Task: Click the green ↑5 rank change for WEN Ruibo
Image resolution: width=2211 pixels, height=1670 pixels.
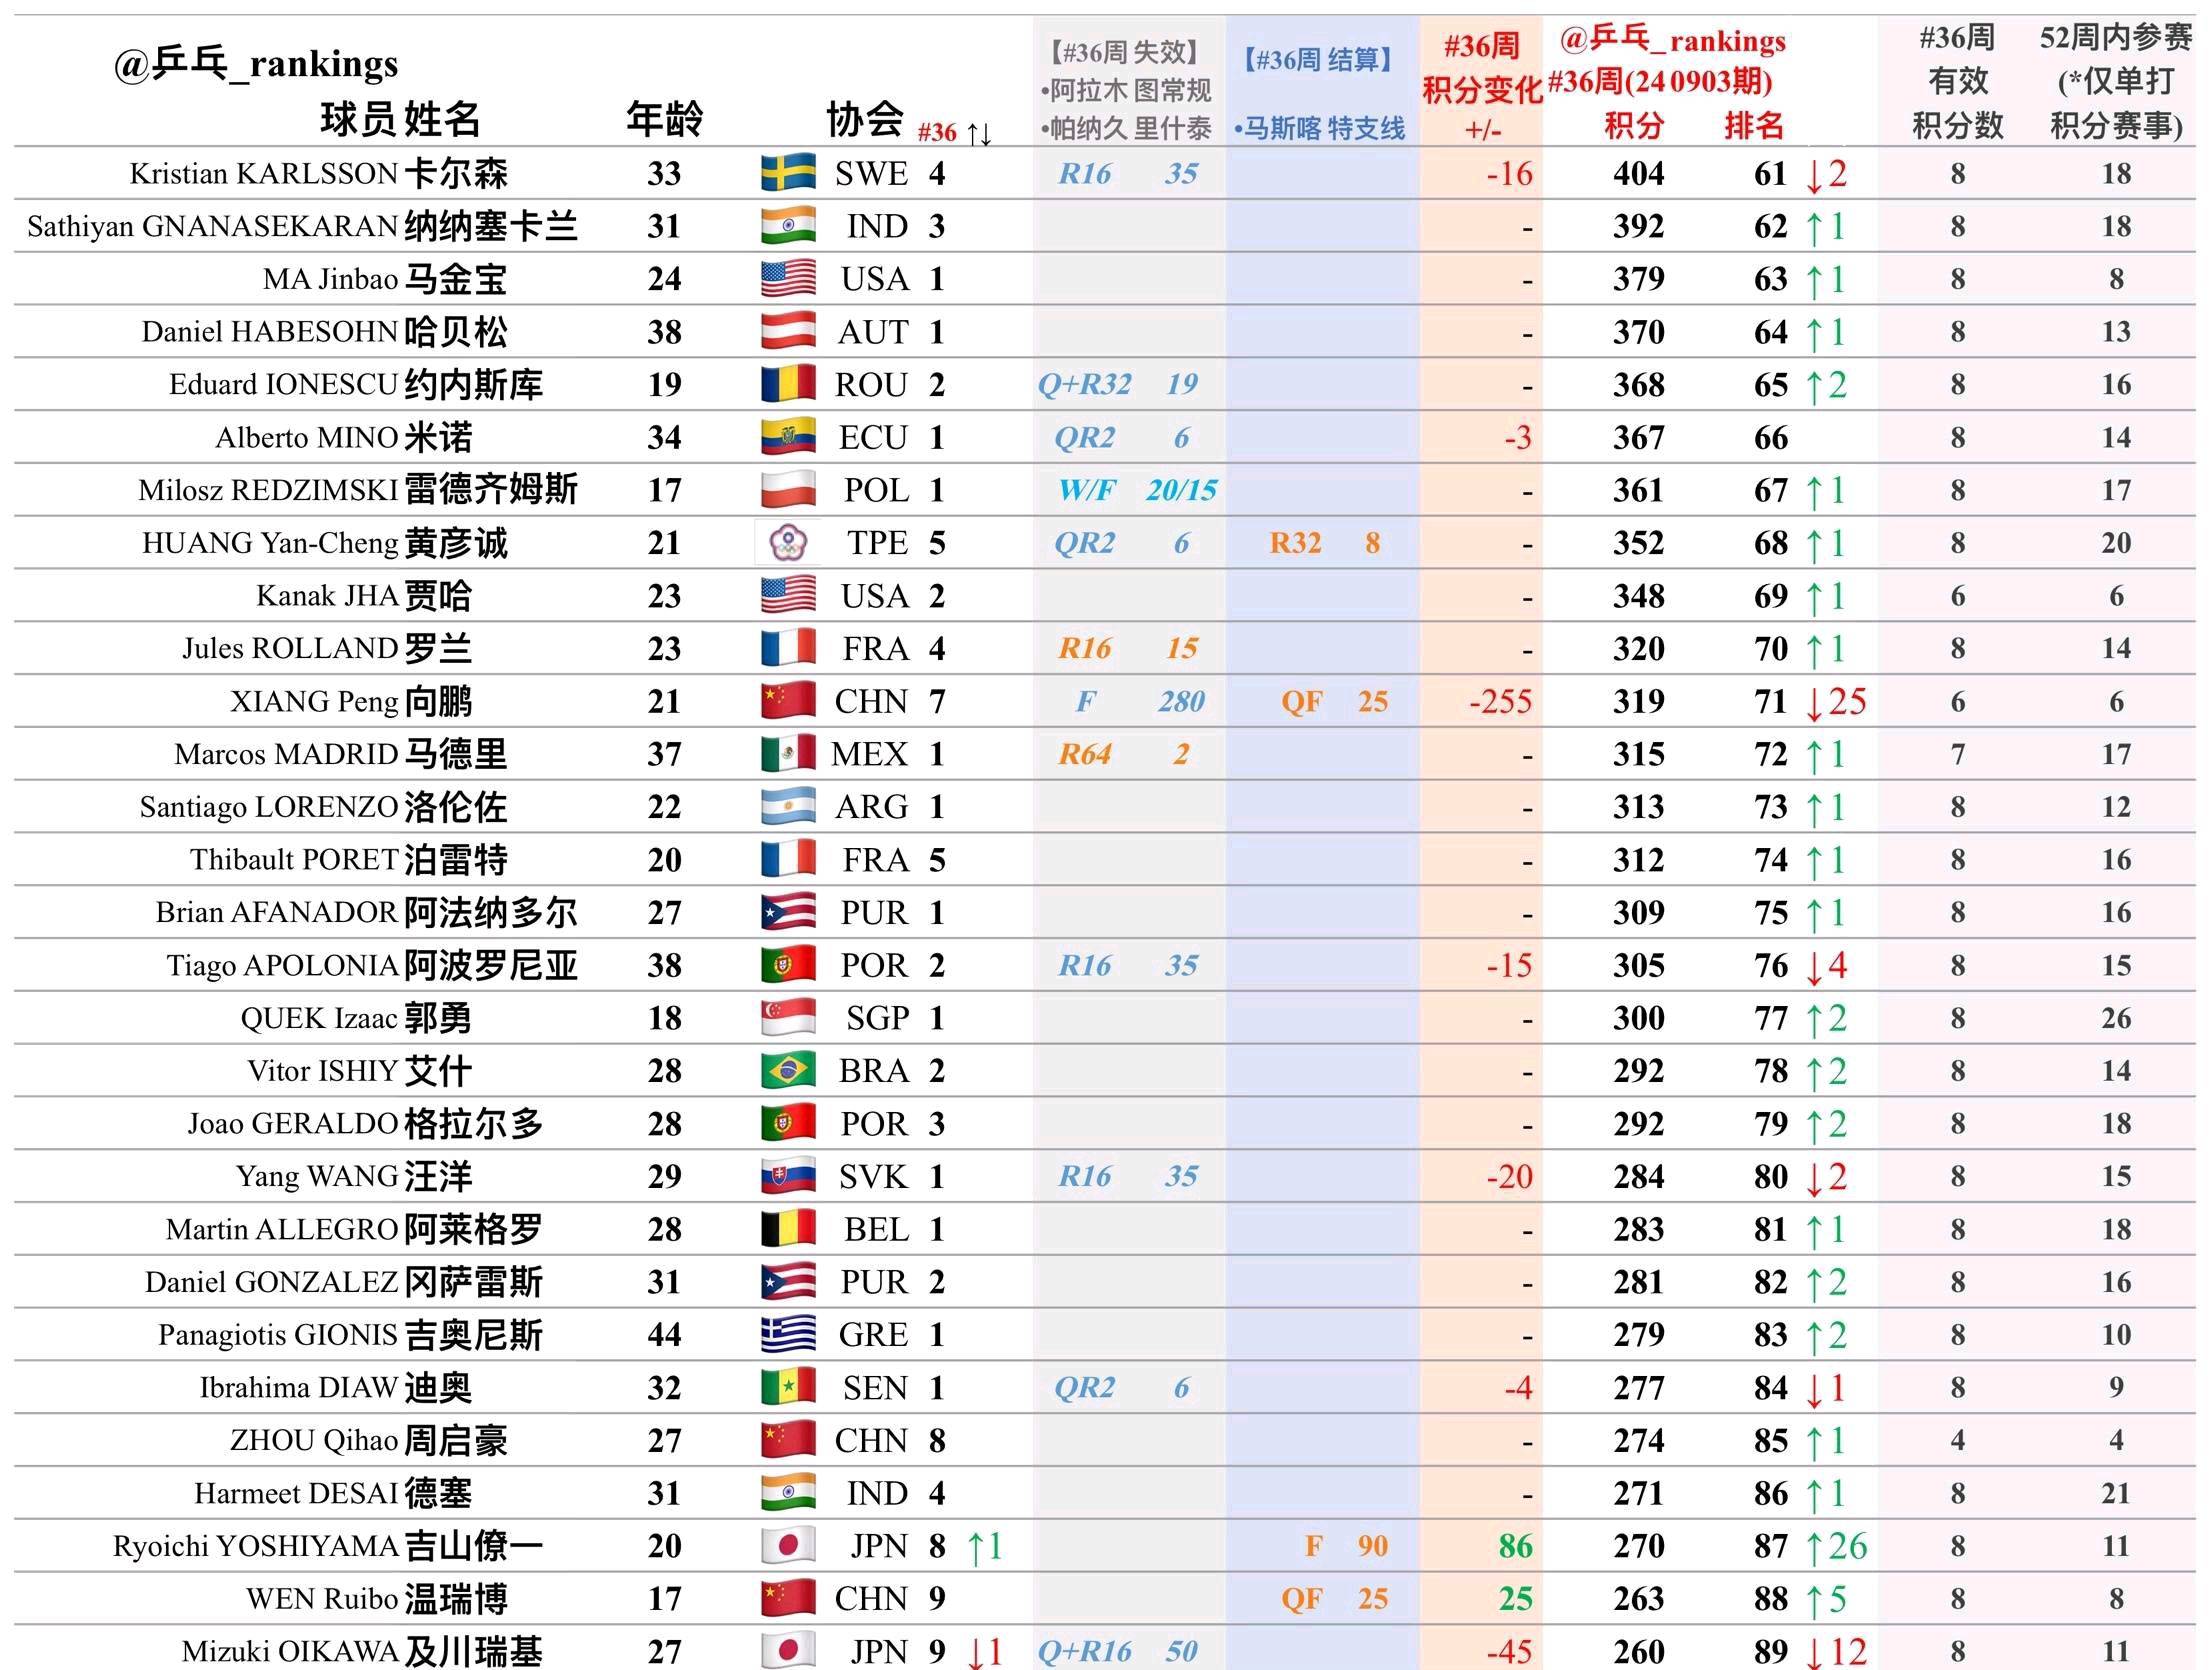Action: pos(1826,1599)
